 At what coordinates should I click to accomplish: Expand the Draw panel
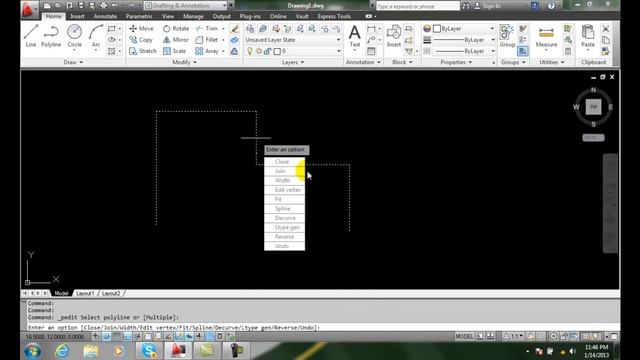(73, 62)
